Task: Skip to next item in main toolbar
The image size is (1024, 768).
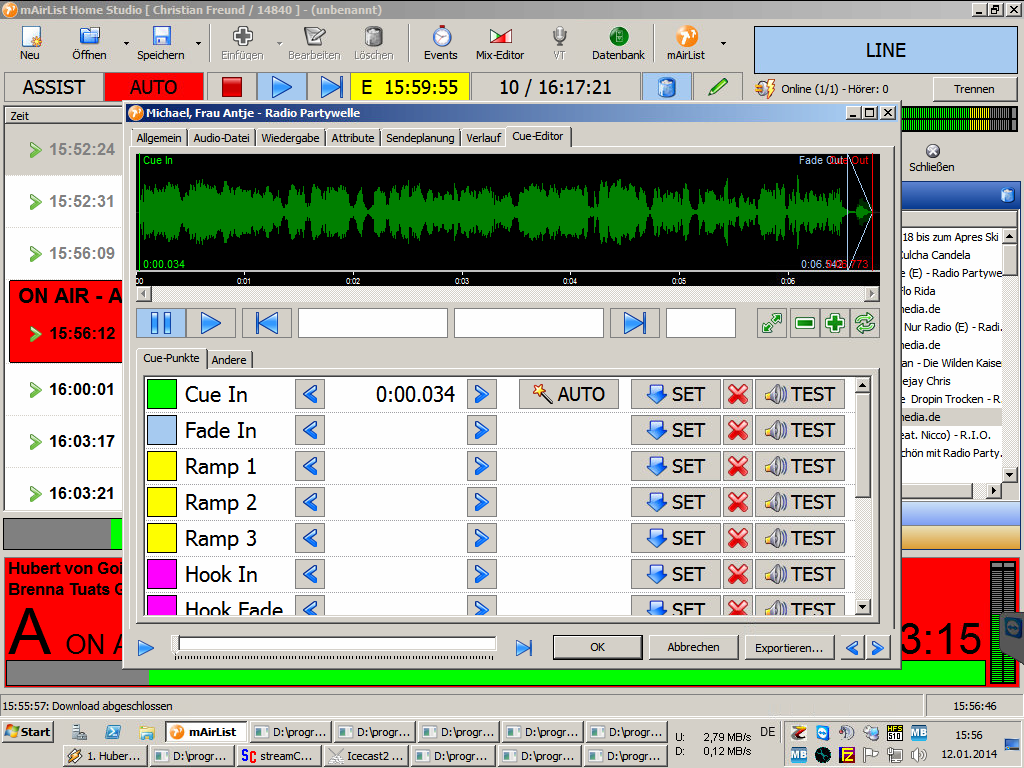Action: point(330,87)
